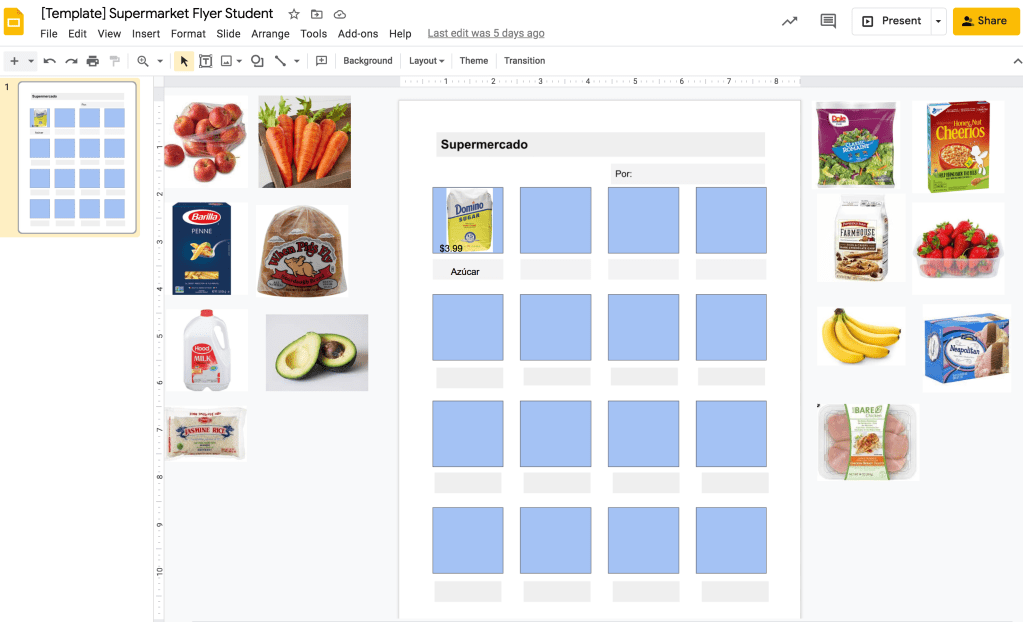Open the Arrange menu
This screenshot has width=1023, height=622.
click(x=270, y=34)
